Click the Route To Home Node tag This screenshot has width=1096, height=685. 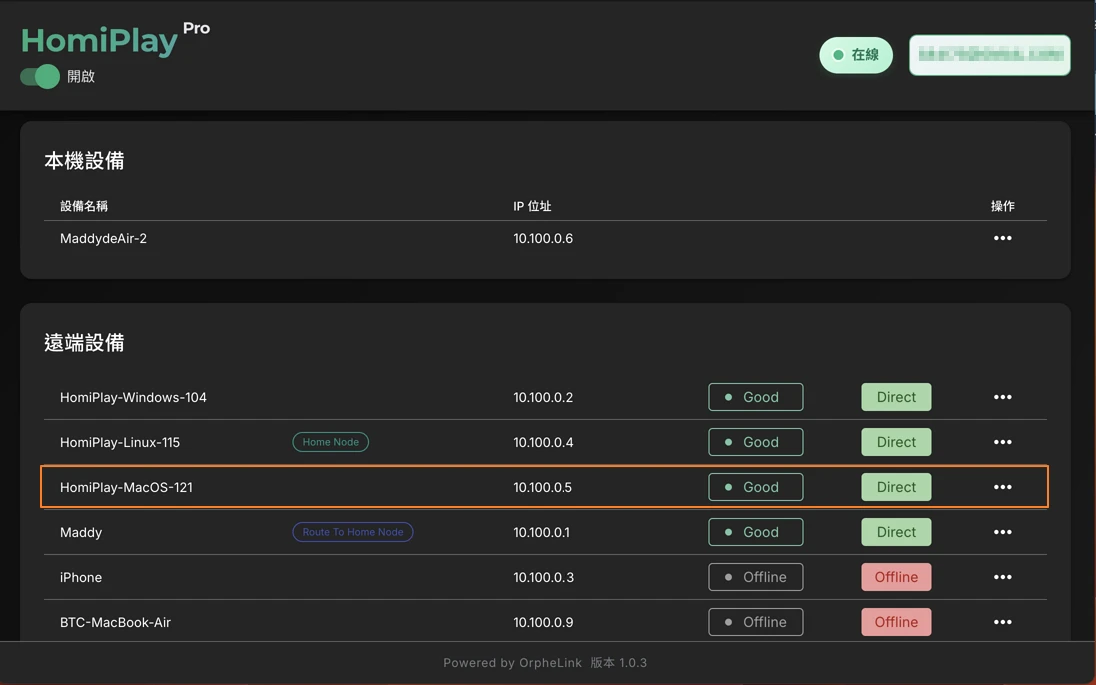(x=352, y=532)
